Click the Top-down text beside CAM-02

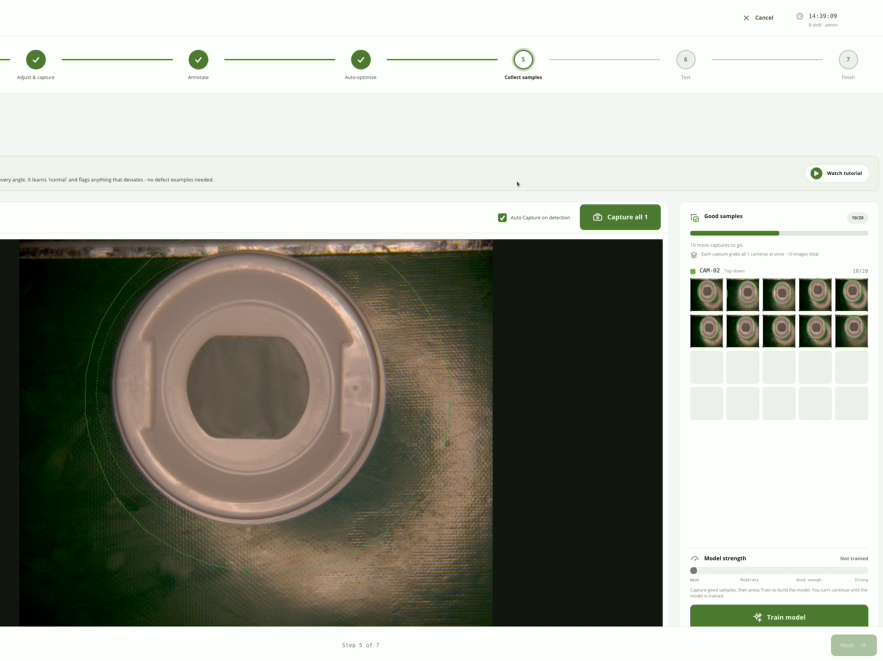click(x=734, y=271)
